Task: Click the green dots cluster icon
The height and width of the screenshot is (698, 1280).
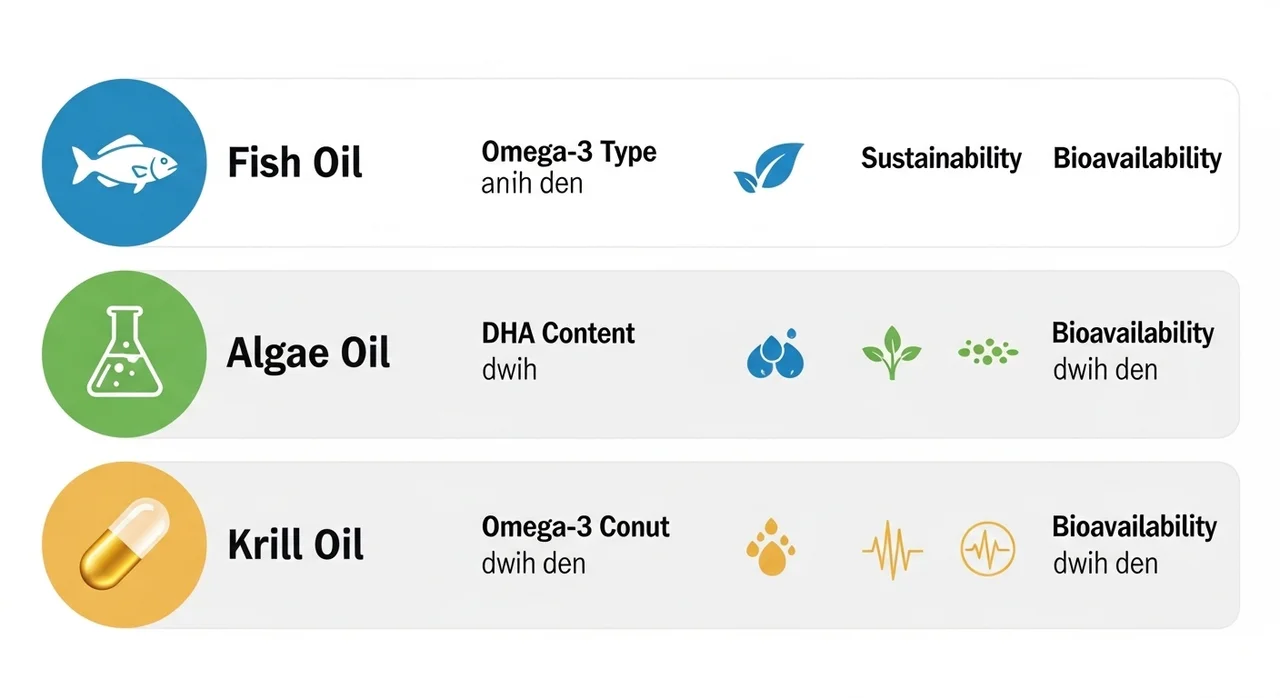Action: (988, 351)
